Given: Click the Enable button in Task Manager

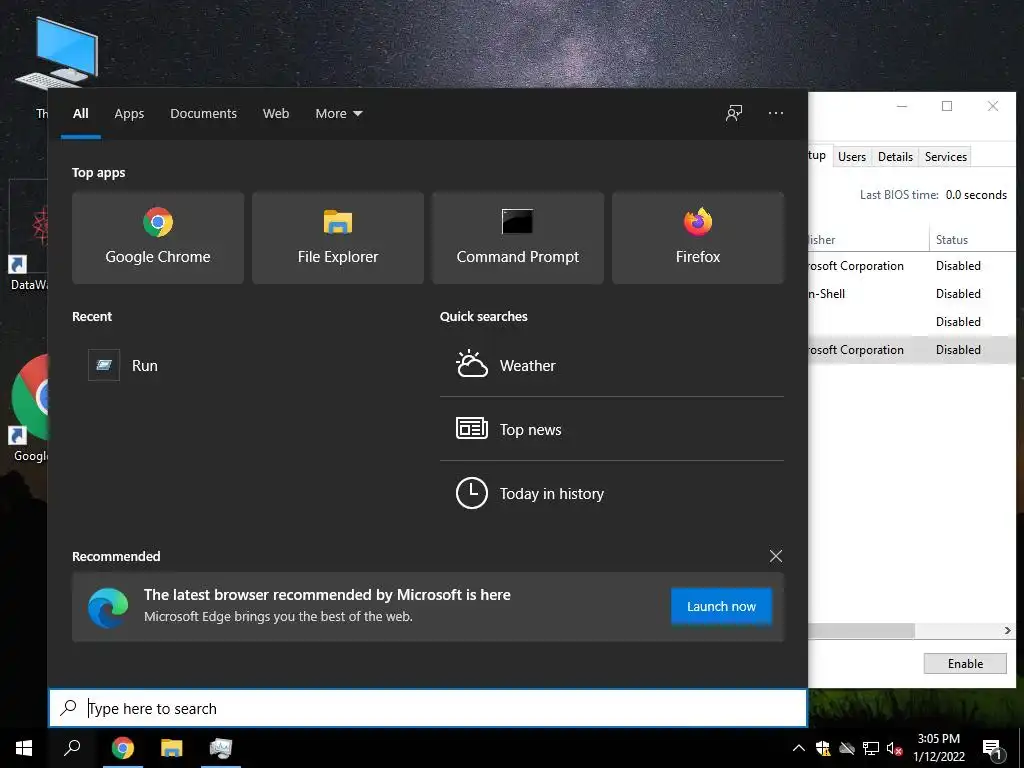Looking at the screenshot, I should click(965, 664).
